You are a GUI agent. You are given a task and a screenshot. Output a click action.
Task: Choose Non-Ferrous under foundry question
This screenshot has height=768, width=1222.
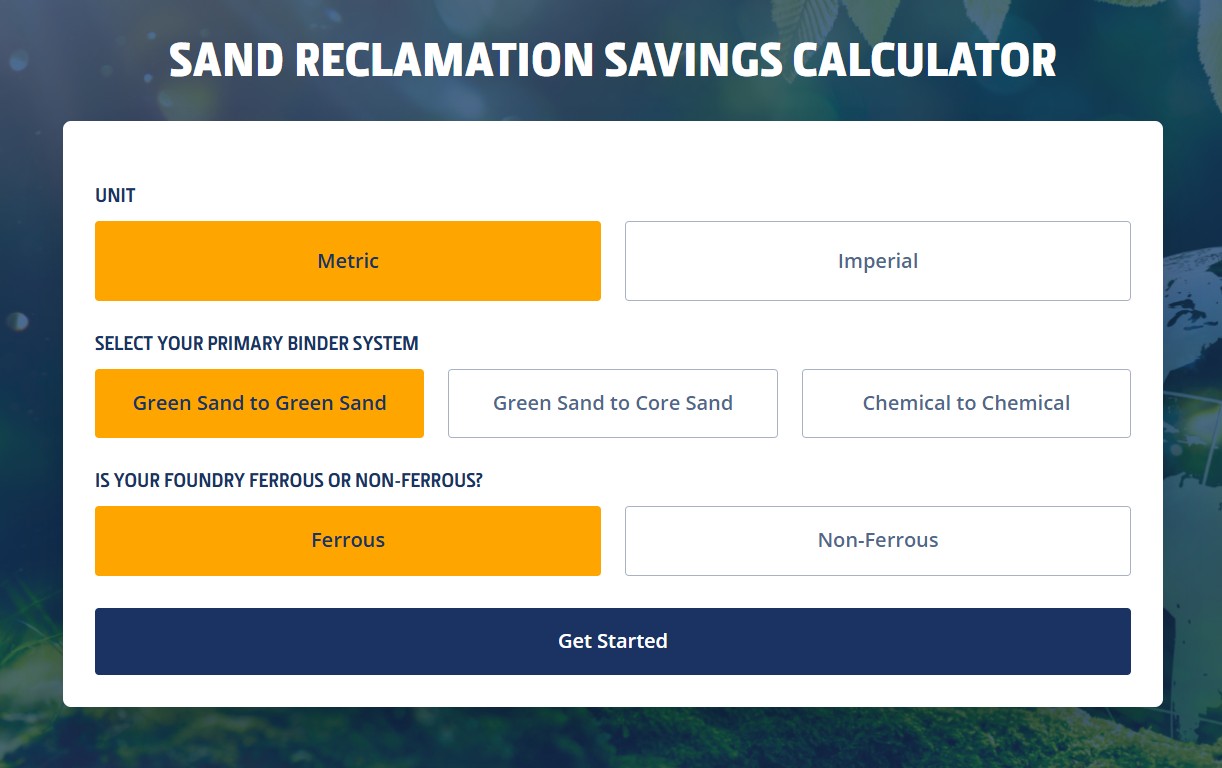tap(878, 540)
